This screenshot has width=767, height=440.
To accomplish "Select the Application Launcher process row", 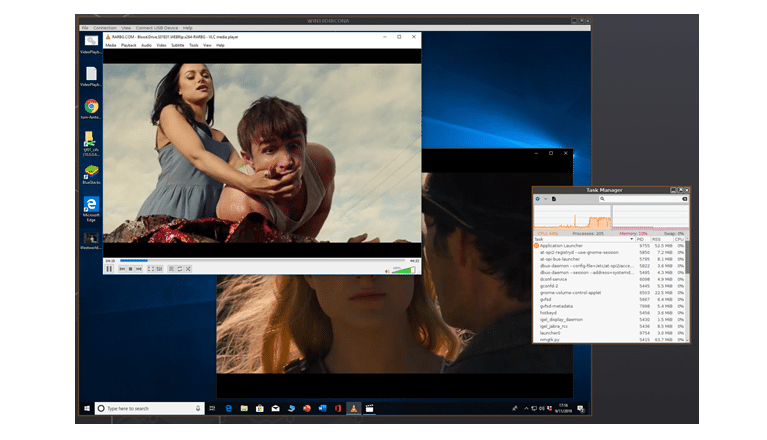I will 609,246.
